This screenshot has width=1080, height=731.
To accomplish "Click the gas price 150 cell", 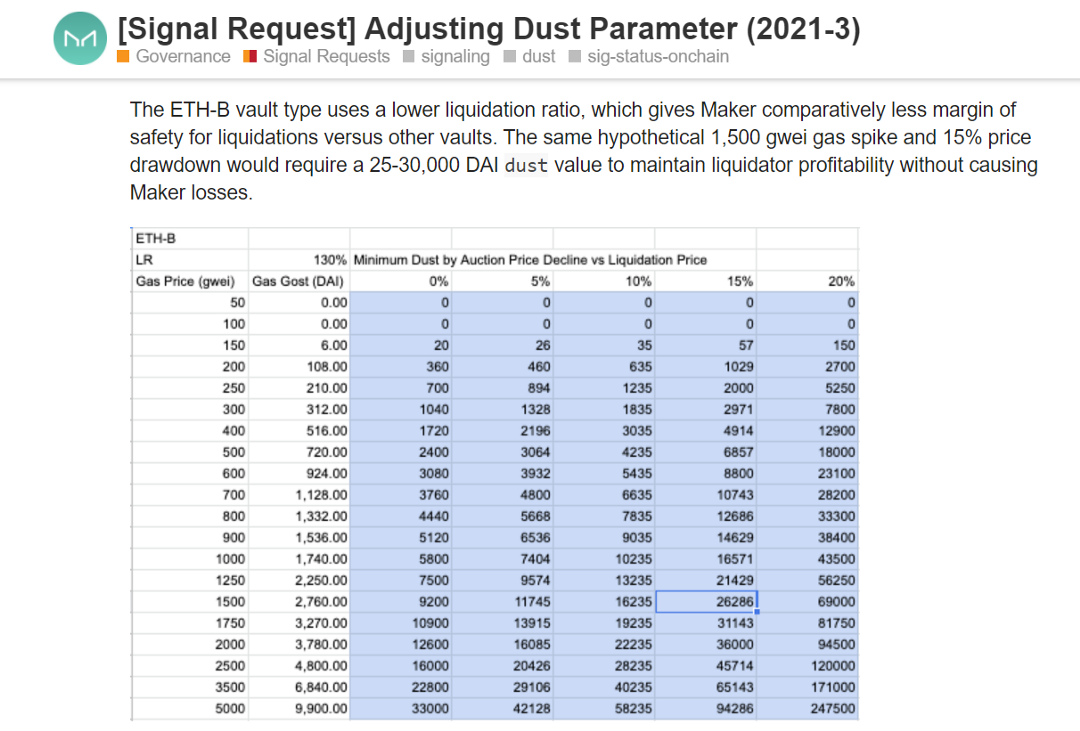I will (x=190, y=345).
